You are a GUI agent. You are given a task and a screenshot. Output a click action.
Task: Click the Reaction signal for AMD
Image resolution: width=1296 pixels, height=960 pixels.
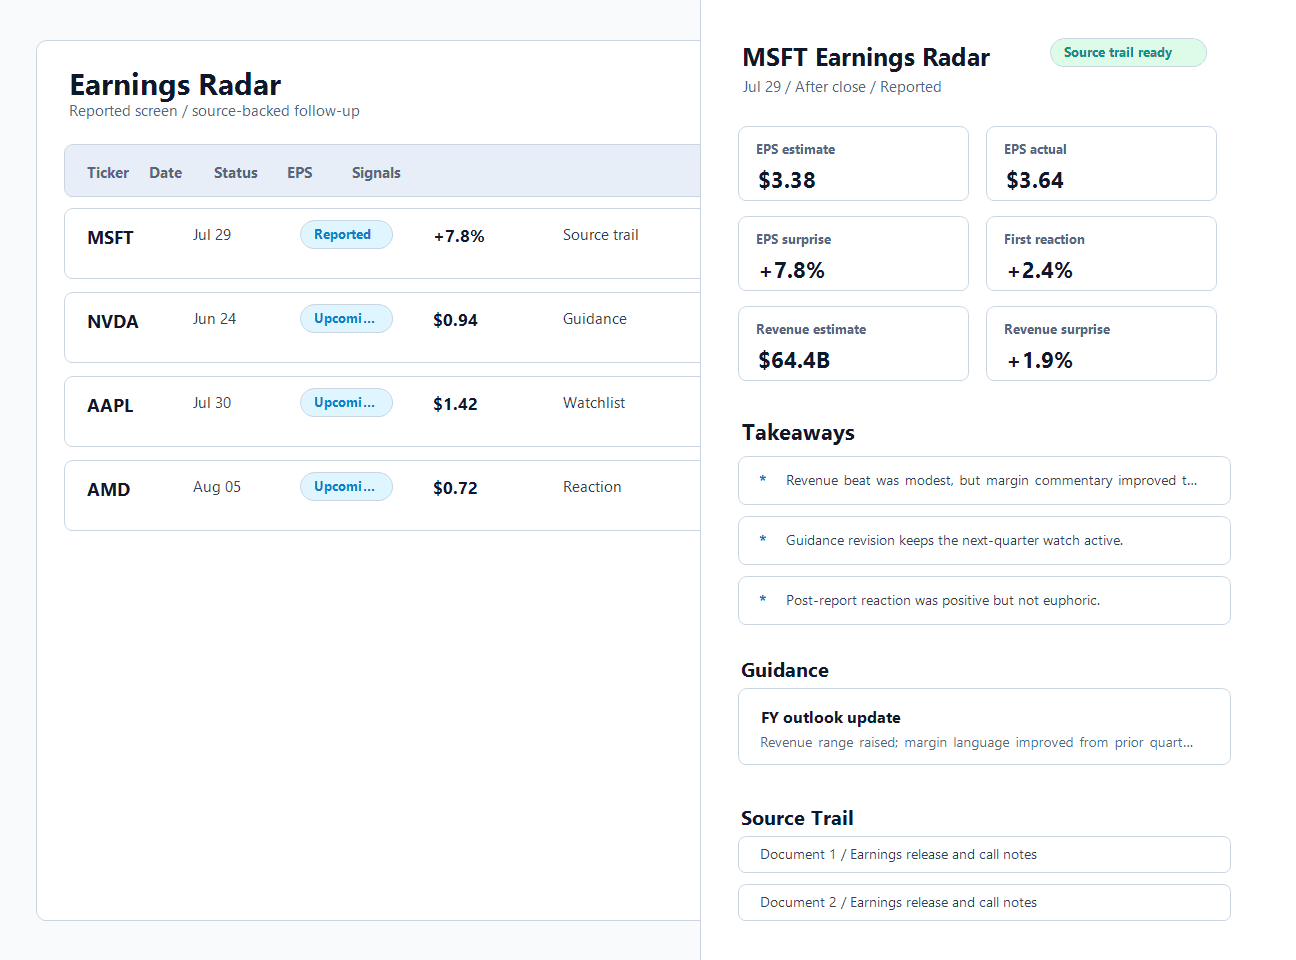pyautogui.click(x=592, y=487)
